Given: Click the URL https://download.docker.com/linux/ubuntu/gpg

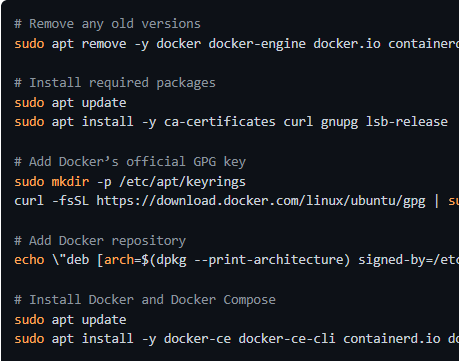Looking at the screenshot, I should coord(261,201).
